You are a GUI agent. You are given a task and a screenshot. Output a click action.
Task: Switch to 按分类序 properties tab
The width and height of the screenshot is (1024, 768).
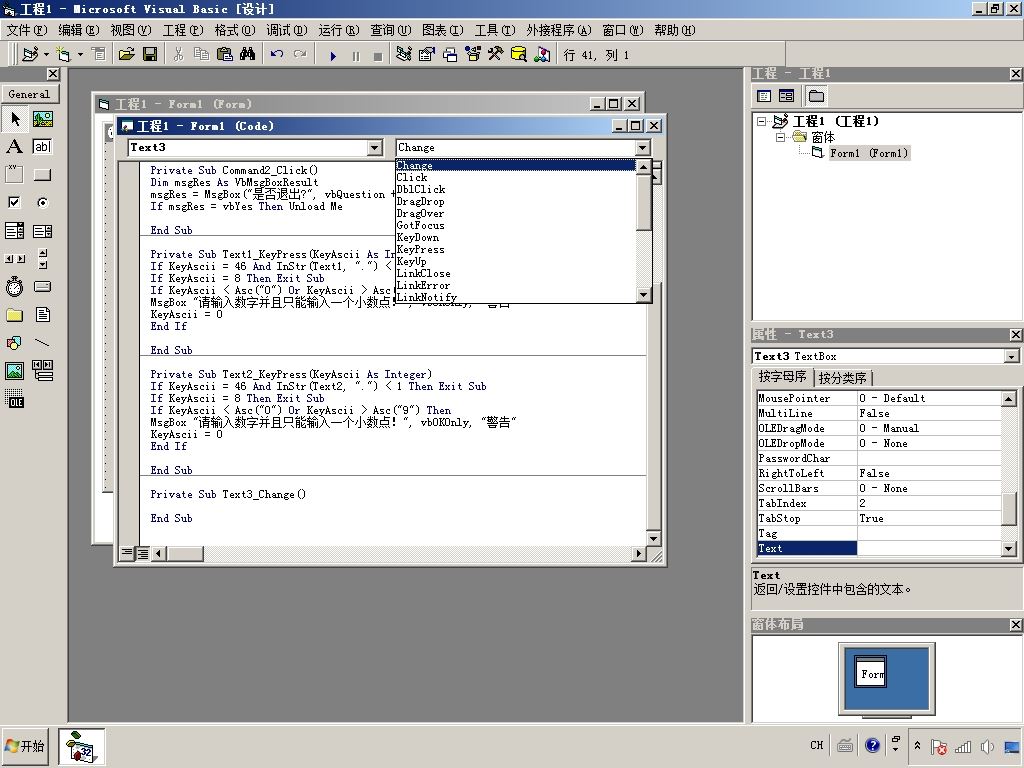pos(842,377)
